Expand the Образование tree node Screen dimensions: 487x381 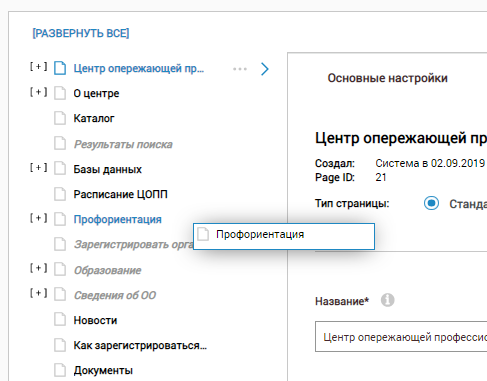[x=39, y=268]
